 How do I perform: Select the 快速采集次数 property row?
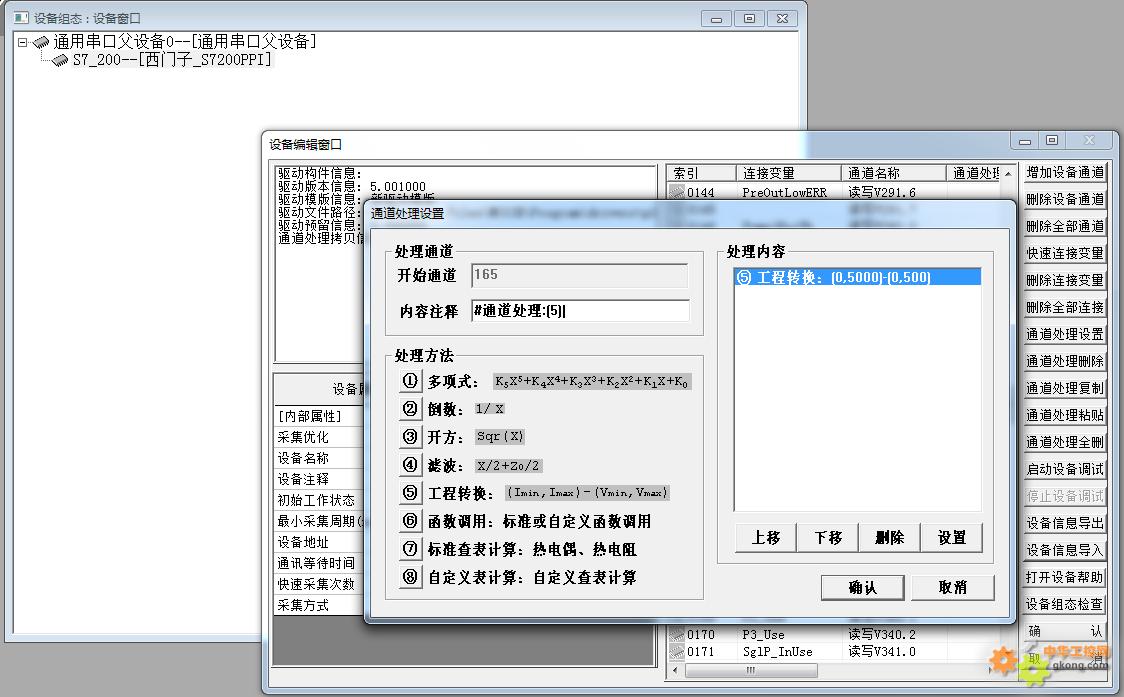pos(319,584)
